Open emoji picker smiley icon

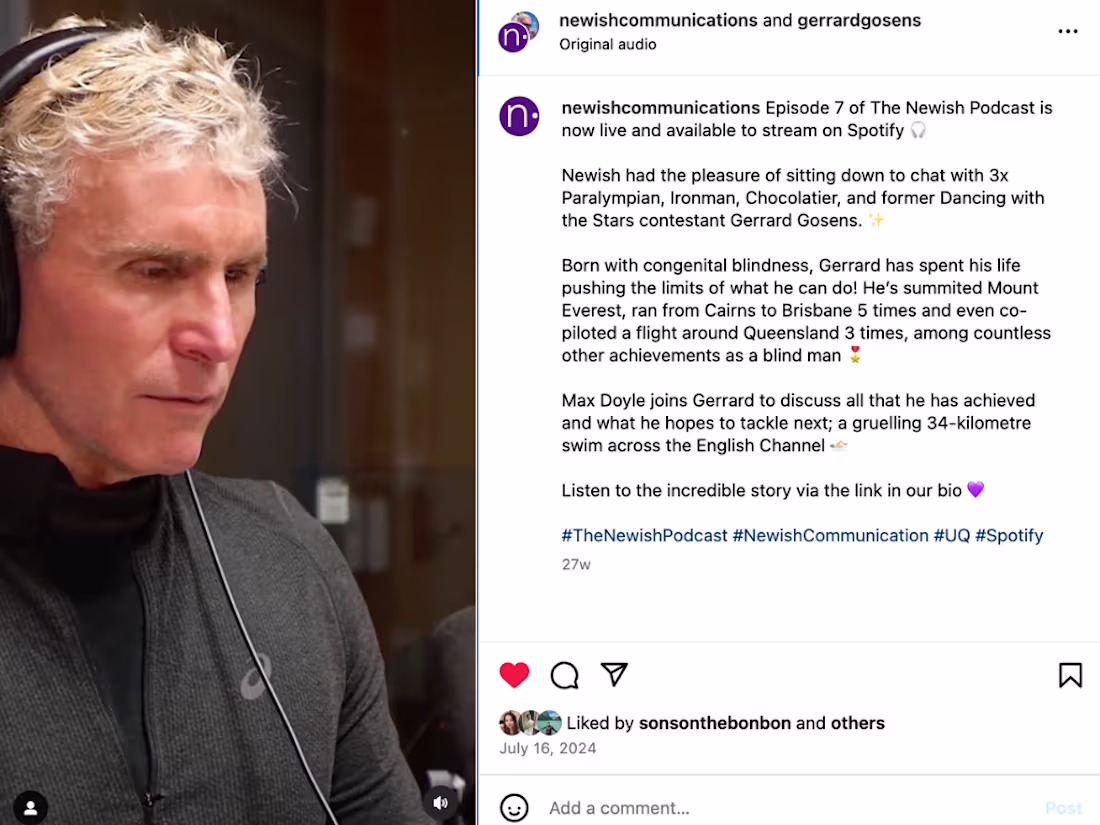(x=514, y=807)
